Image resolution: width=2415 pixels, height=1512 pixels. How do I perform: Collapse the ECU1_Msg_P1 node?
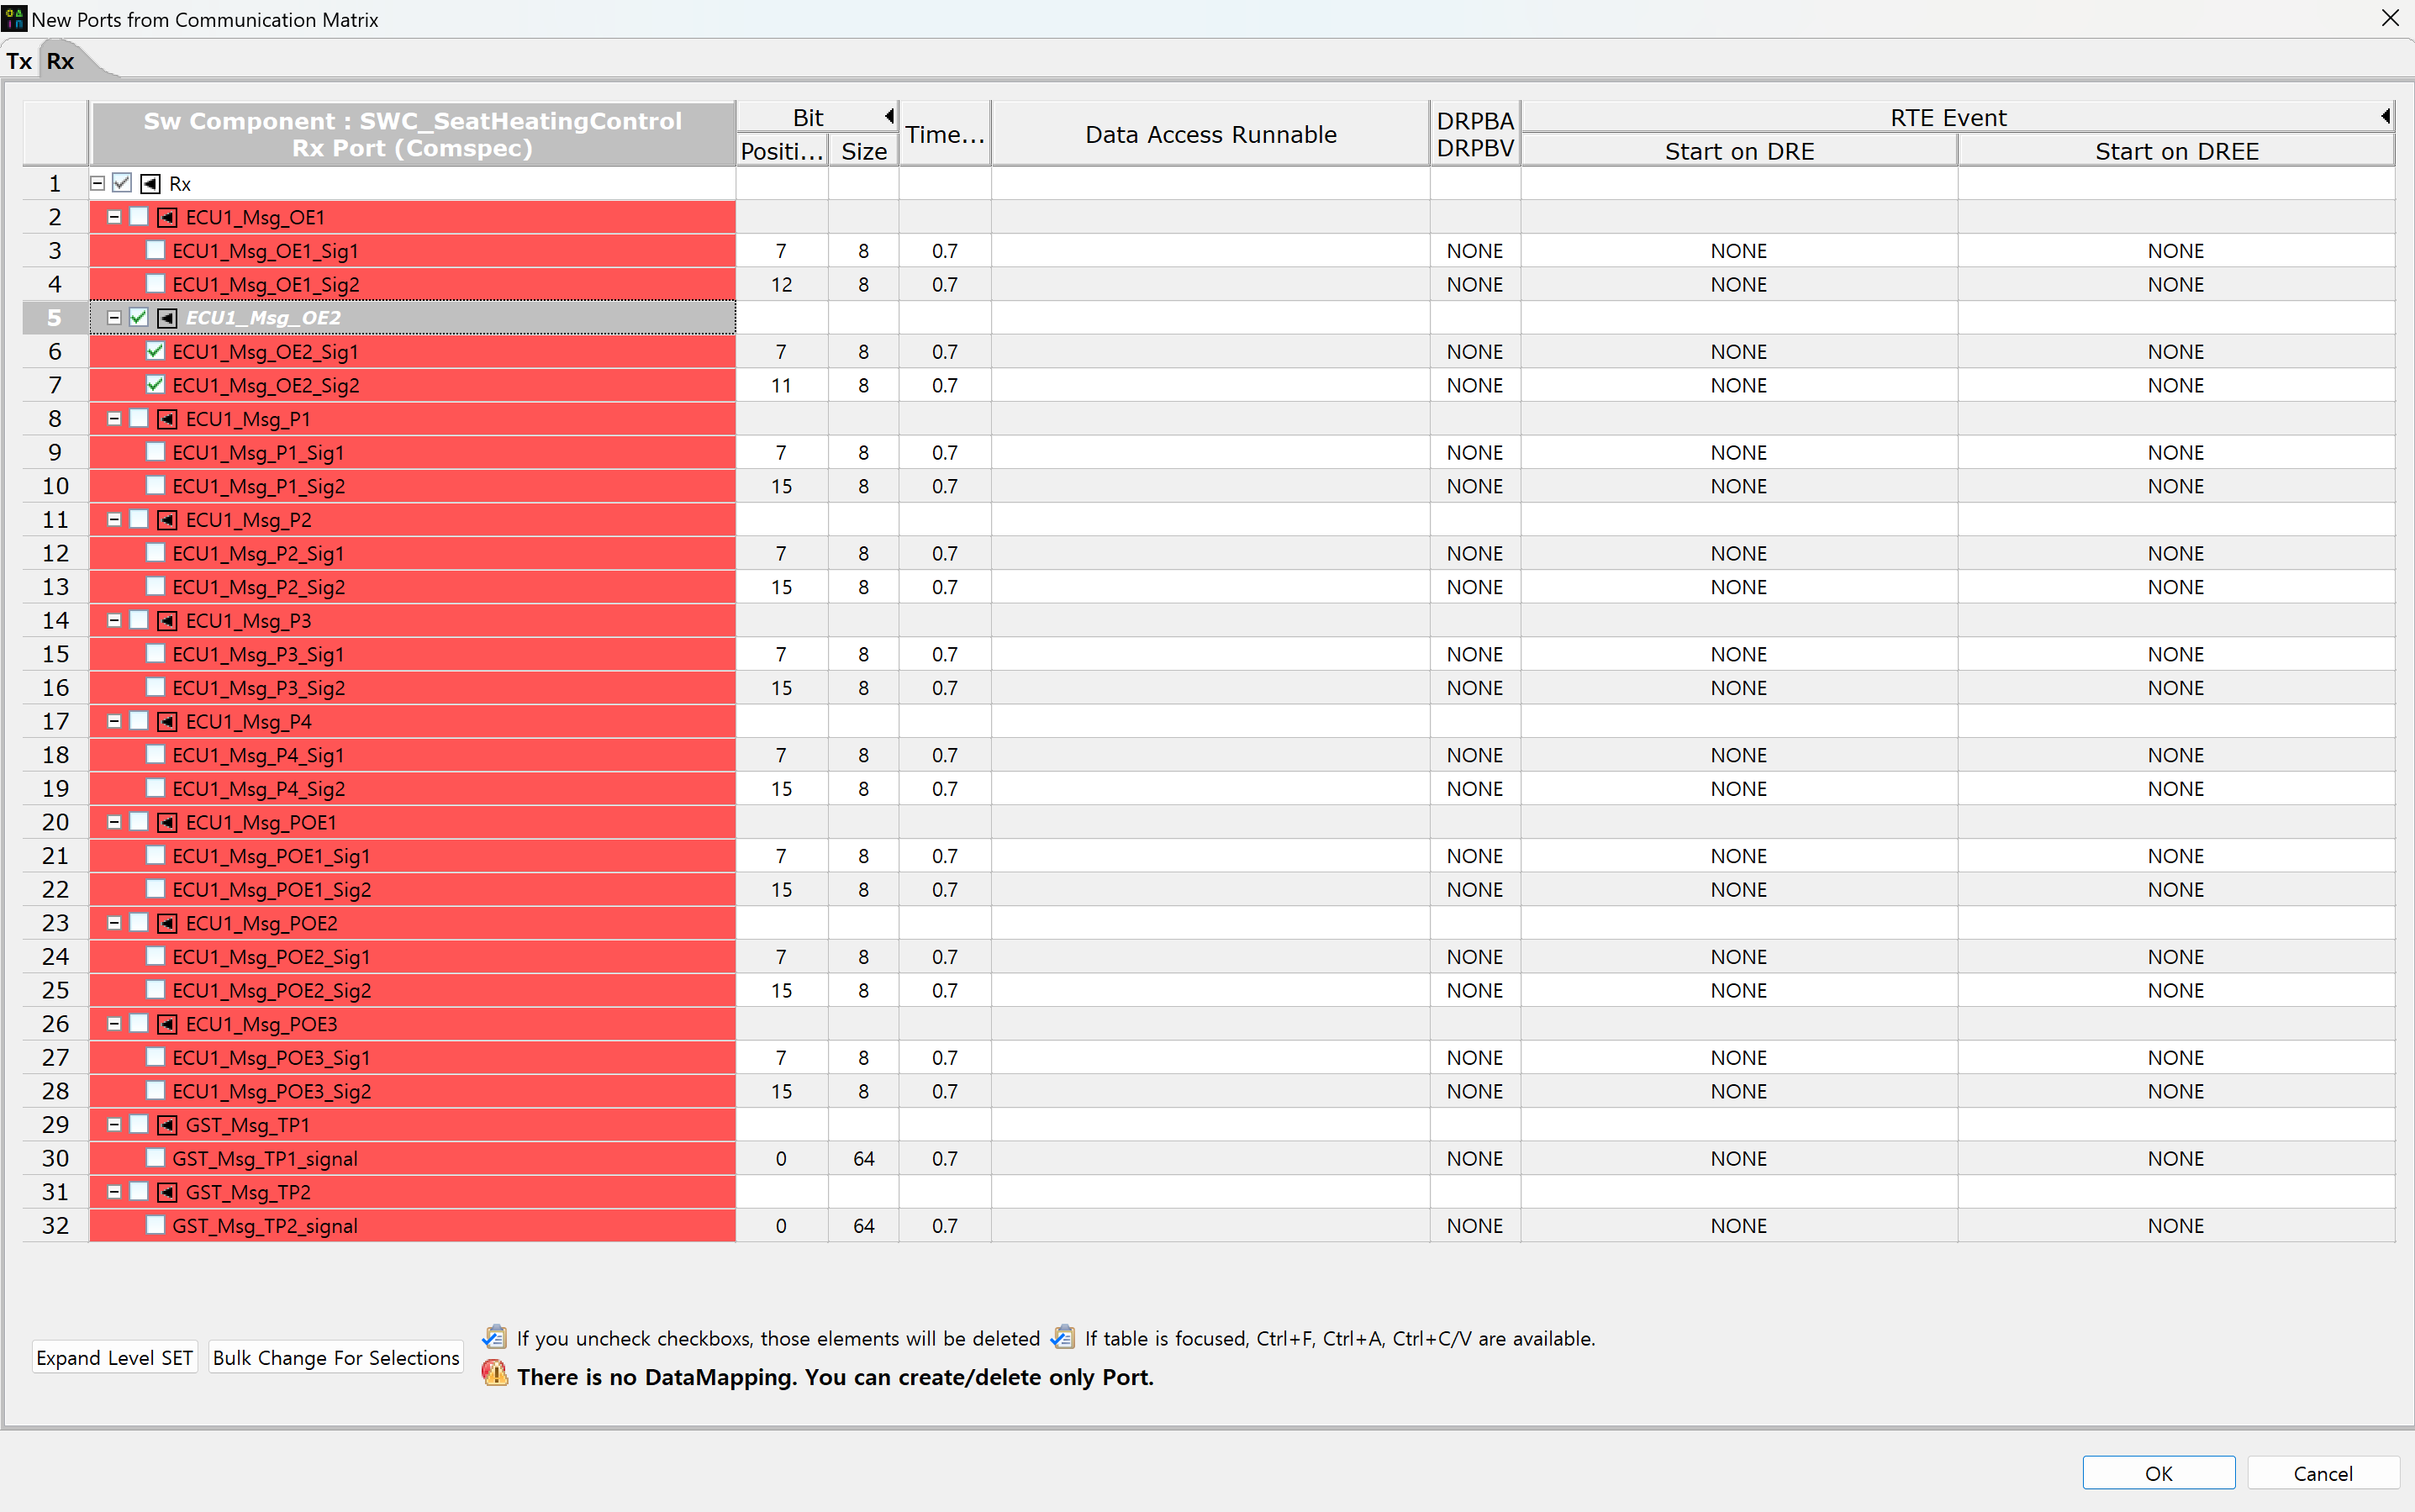114,419
